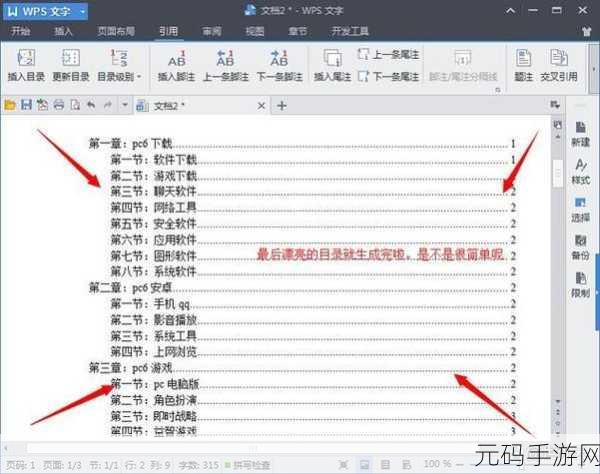This screenshot has width=600, height=474.
Task: Switch to the 页面布局 tab
Action: pyautogui.click(x=116, y=31)
